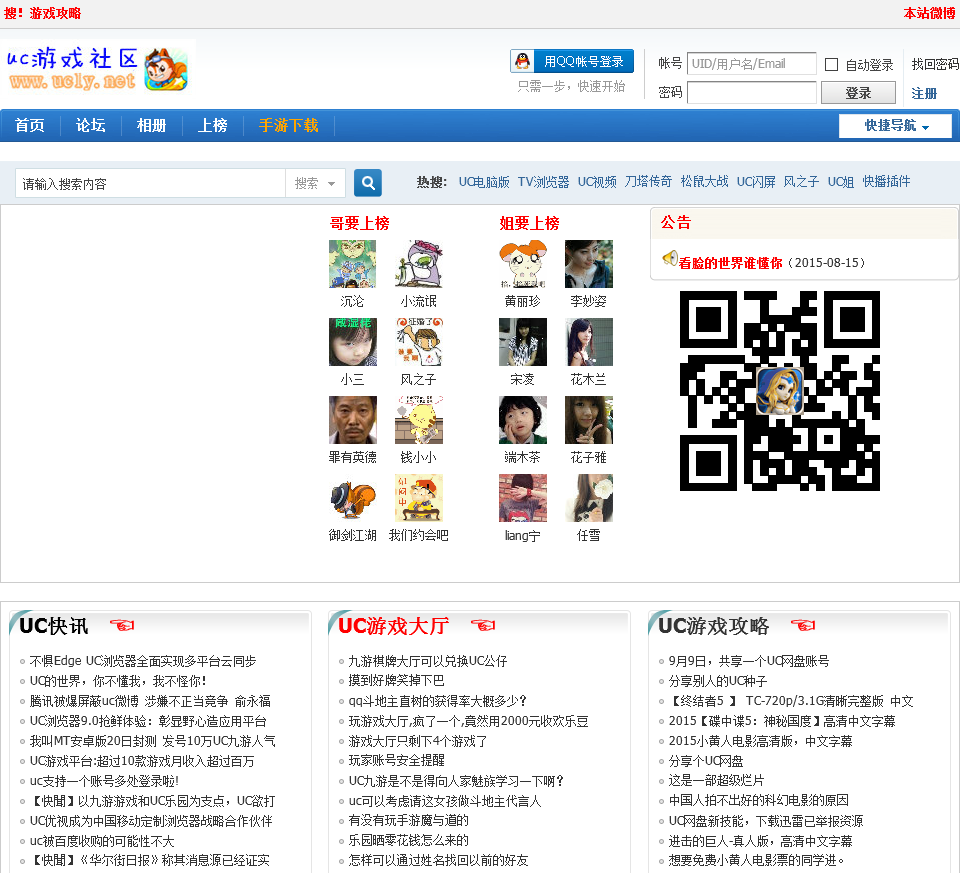Enable the 自动登录 checkbox
The width and height of the screenshot is (960, 873).
point(831,64)
